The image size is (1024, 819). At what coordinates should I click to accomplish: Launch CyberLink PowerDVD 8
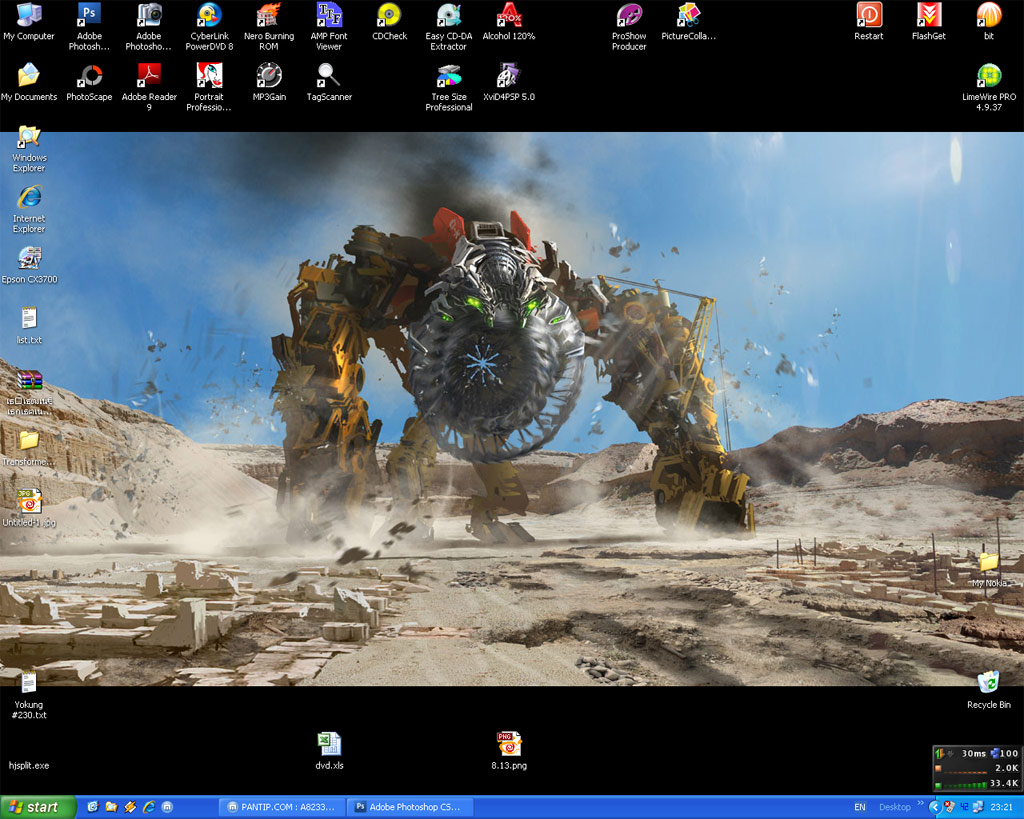[x=209, y=26]
